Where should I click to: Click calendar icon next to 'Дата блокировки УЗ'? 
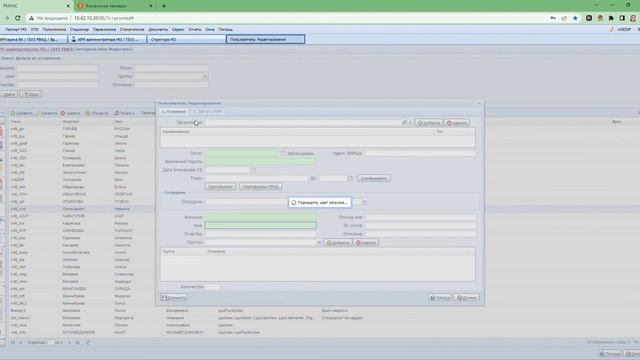(x=253, y=170)
